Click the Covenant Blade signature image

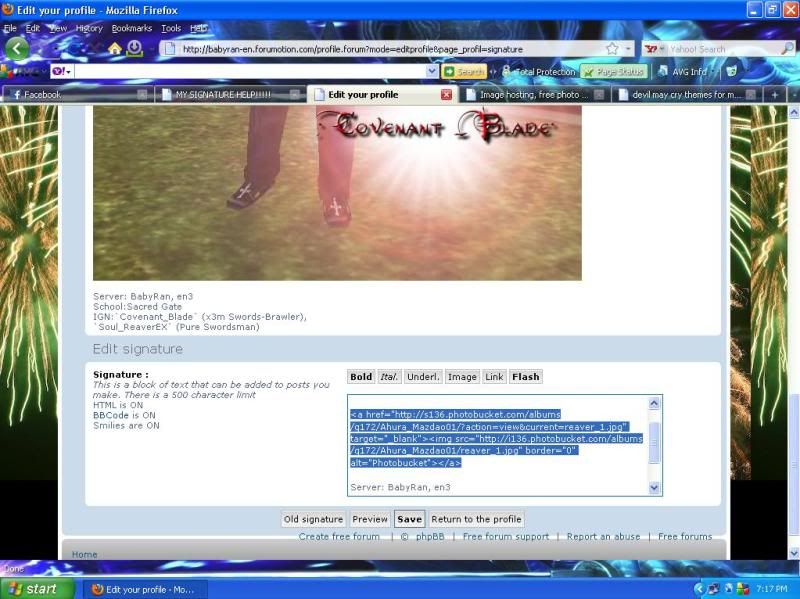337,193
